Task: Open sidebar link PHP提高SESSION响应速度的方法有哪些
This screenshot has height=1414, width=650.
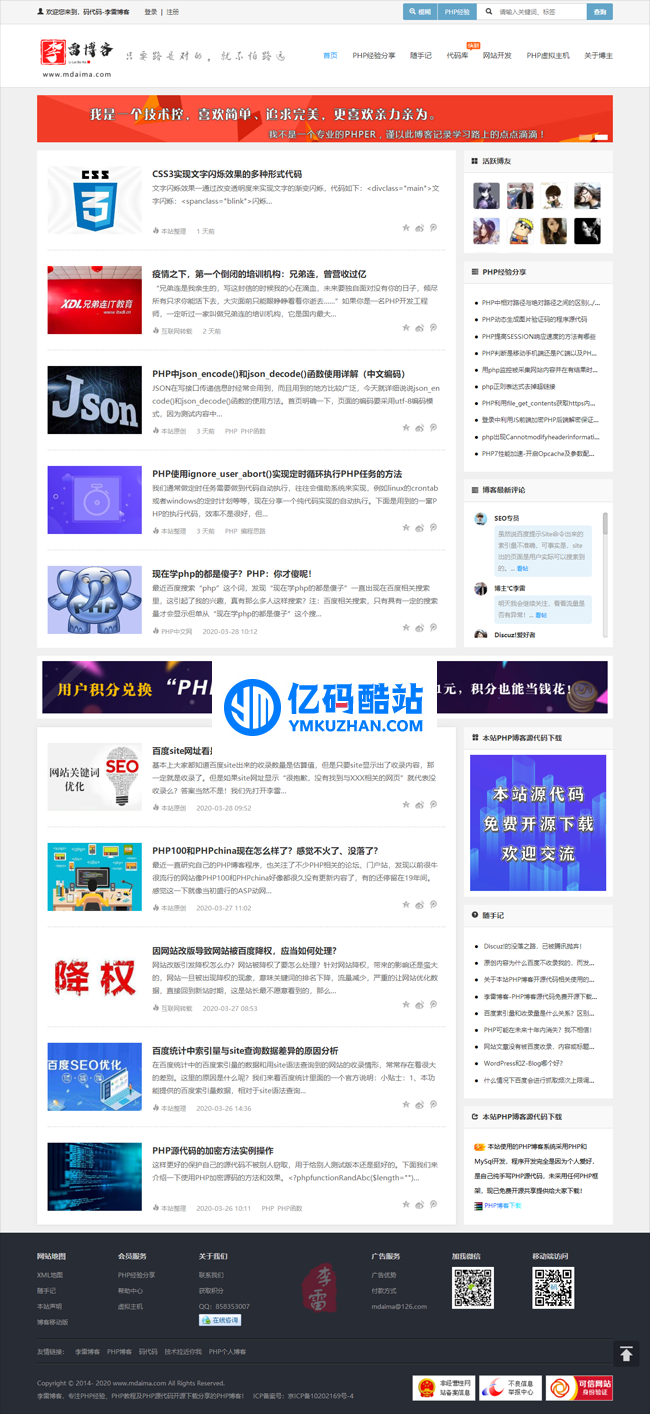Action: click(539, 336)
